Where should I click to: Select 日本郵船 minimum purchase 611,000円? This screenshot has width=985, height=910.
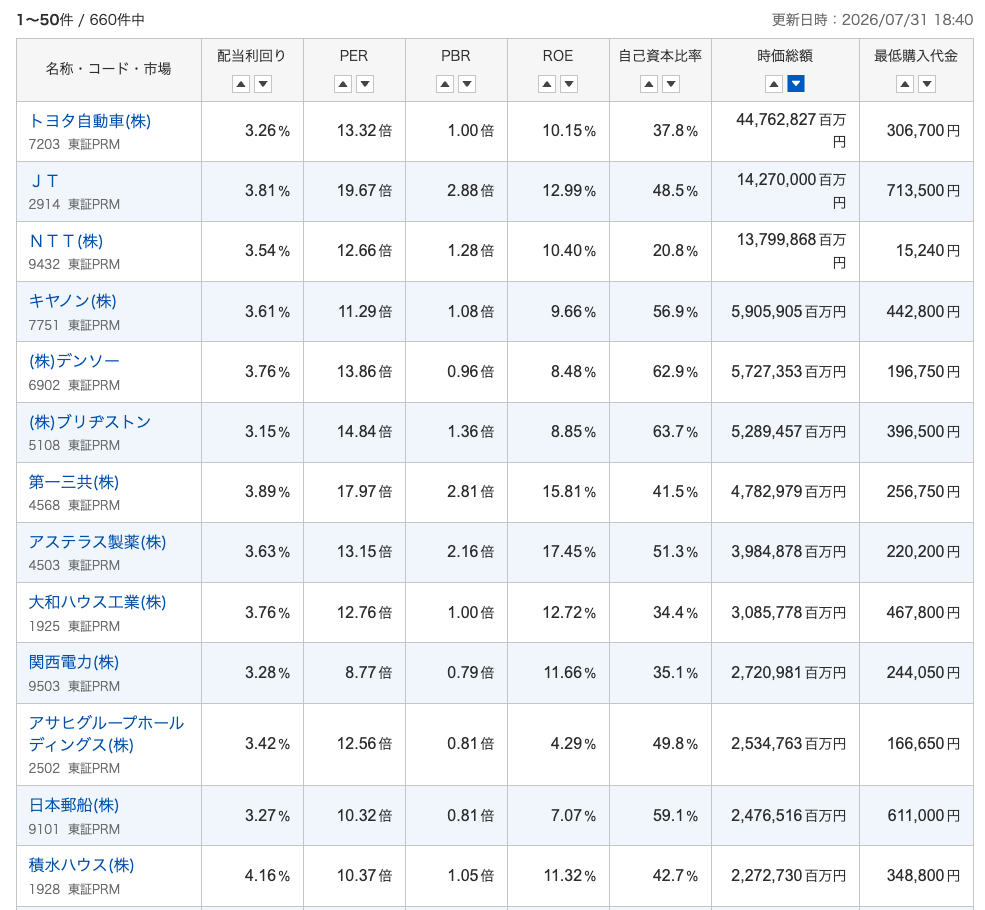923,816
